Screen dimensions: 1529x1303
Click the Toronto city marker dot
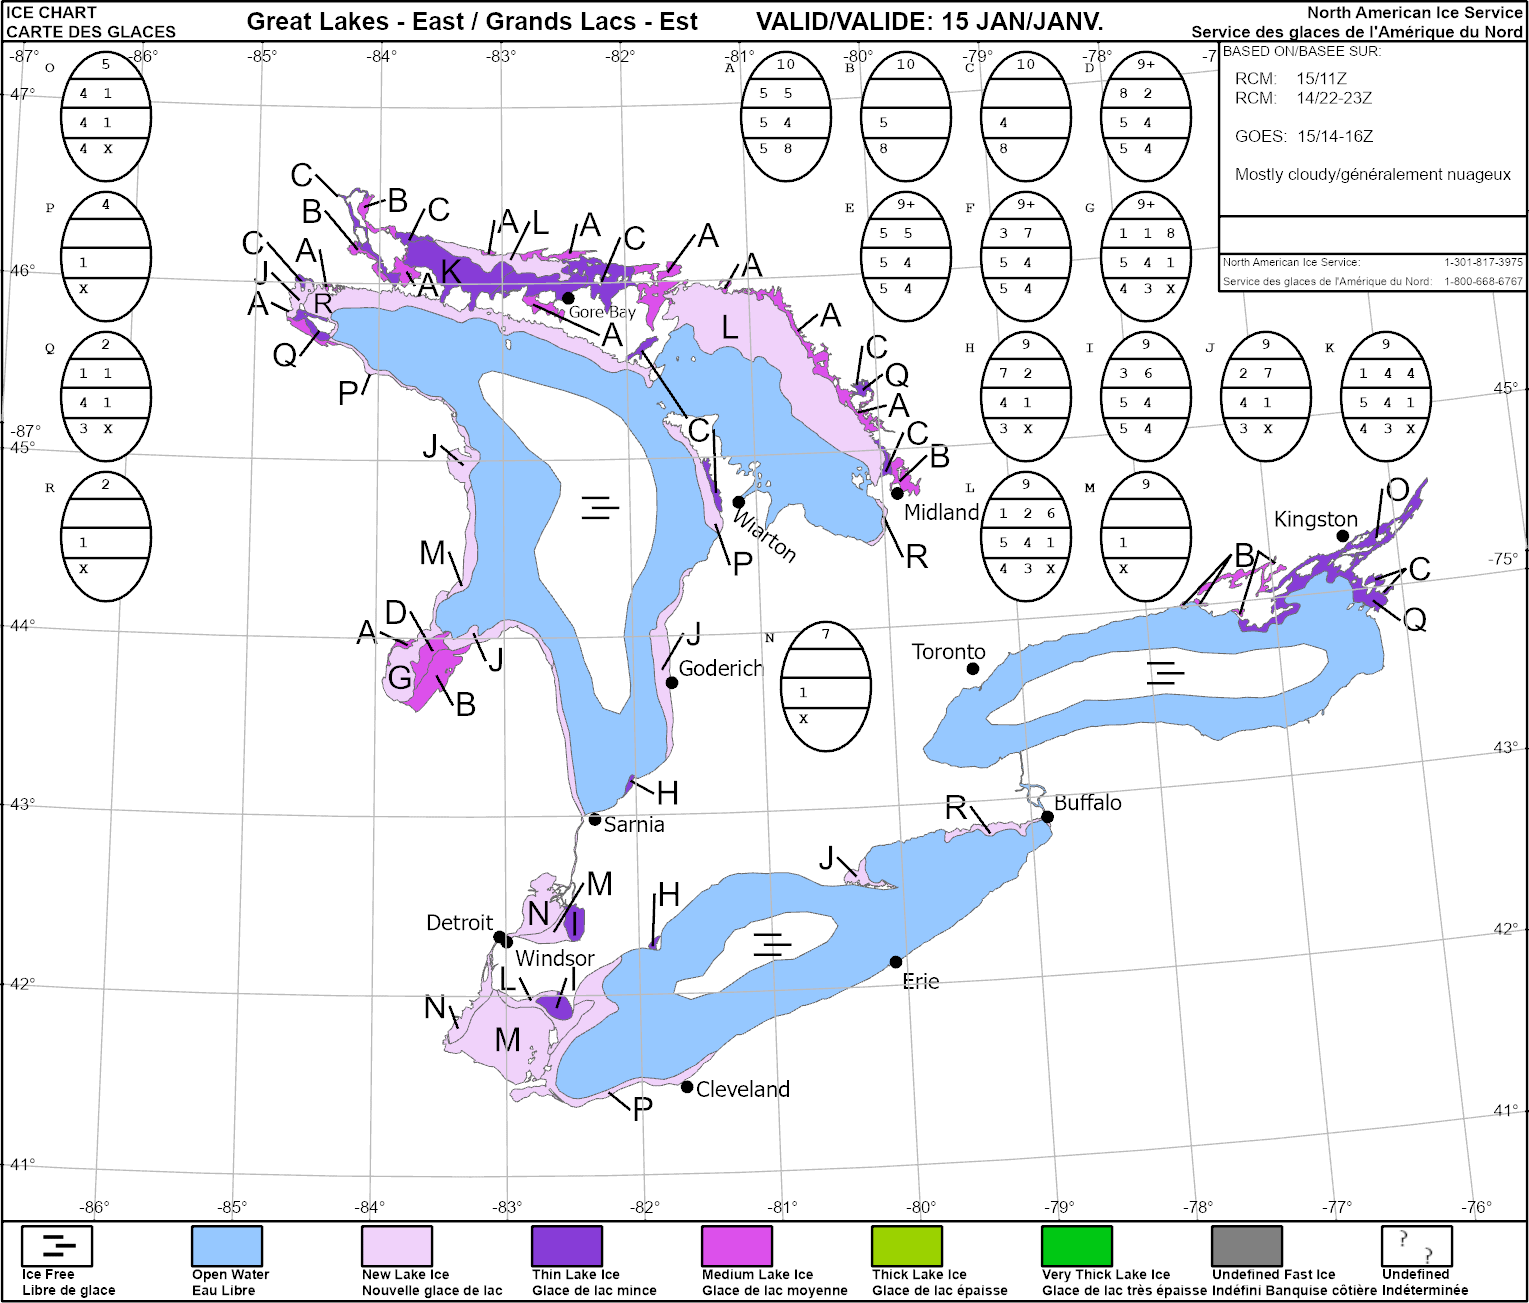(973, 668)
